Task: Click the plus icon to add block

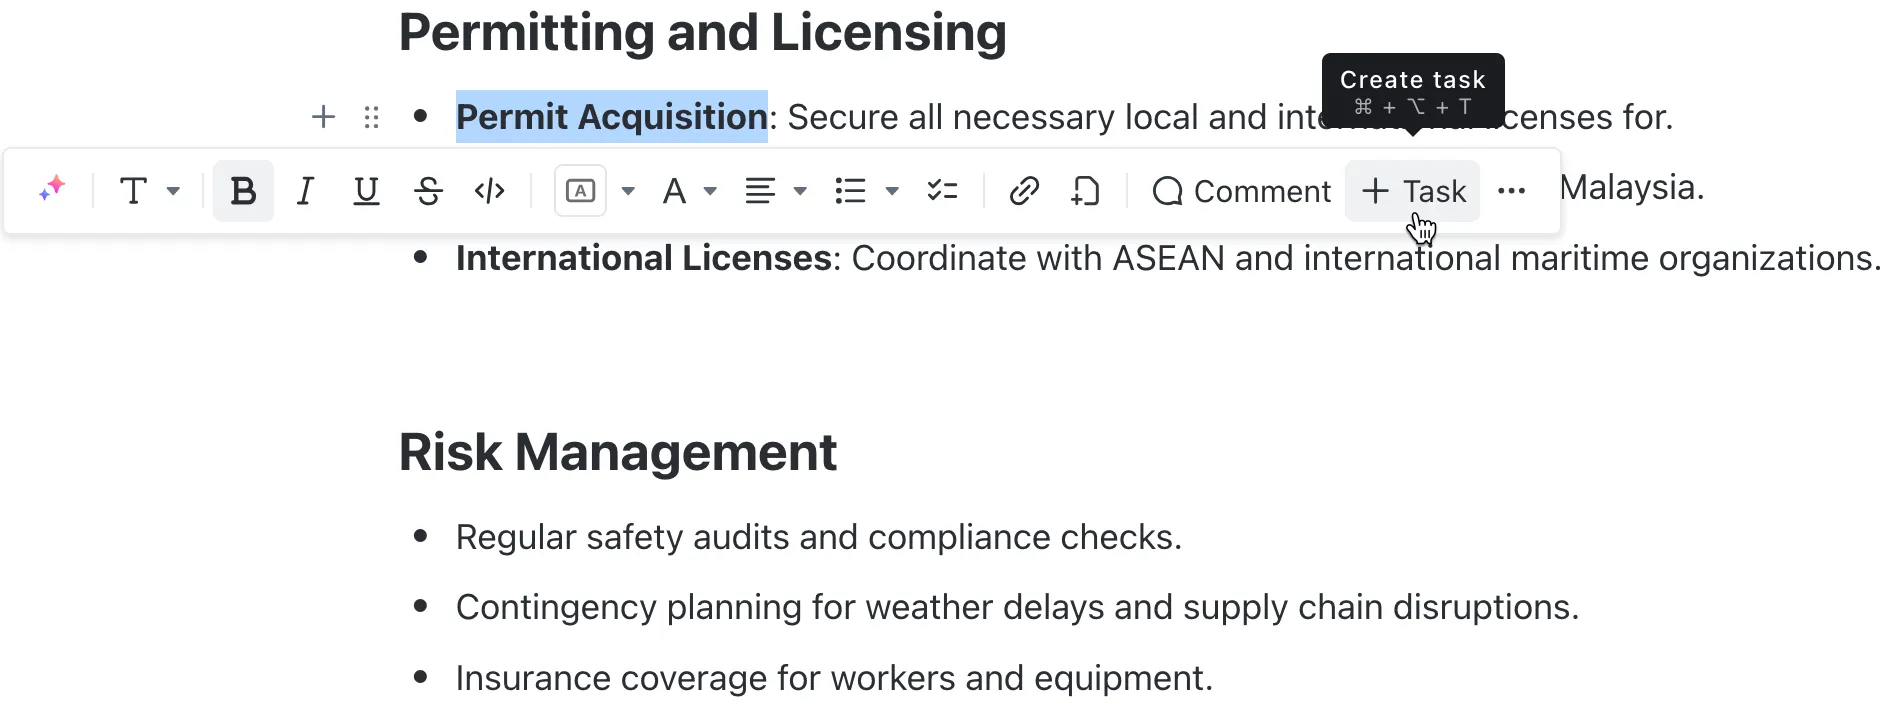Action: 323,117
